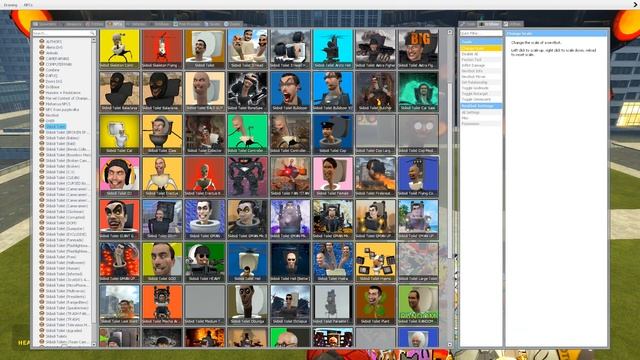The image size is (640, 360).
Task: Spawn the Skibidi Toilet Cat on yellow
Action: coord(120,134)
